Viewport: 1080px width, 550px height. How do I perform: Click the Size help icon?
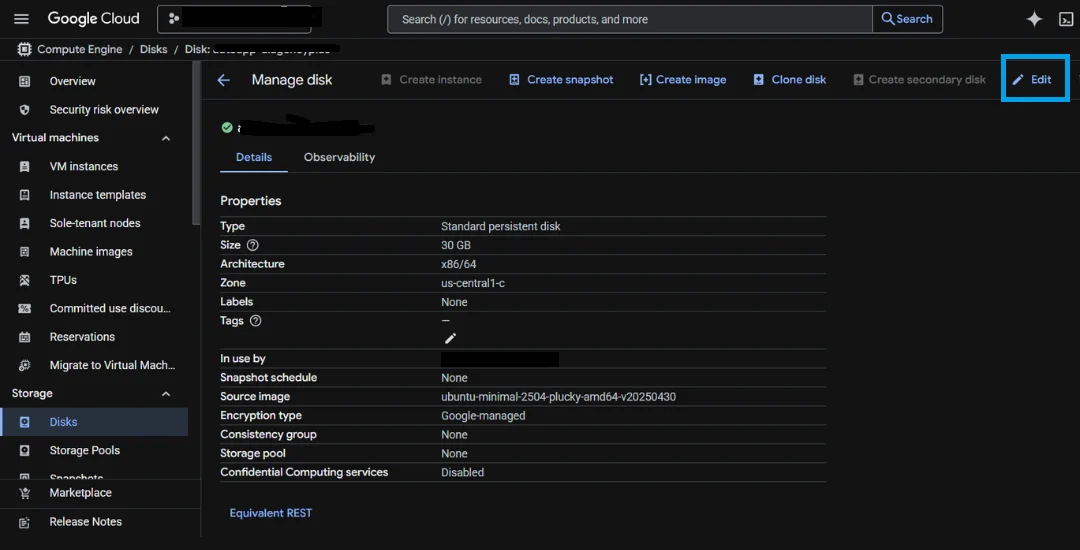pos(252,245)
